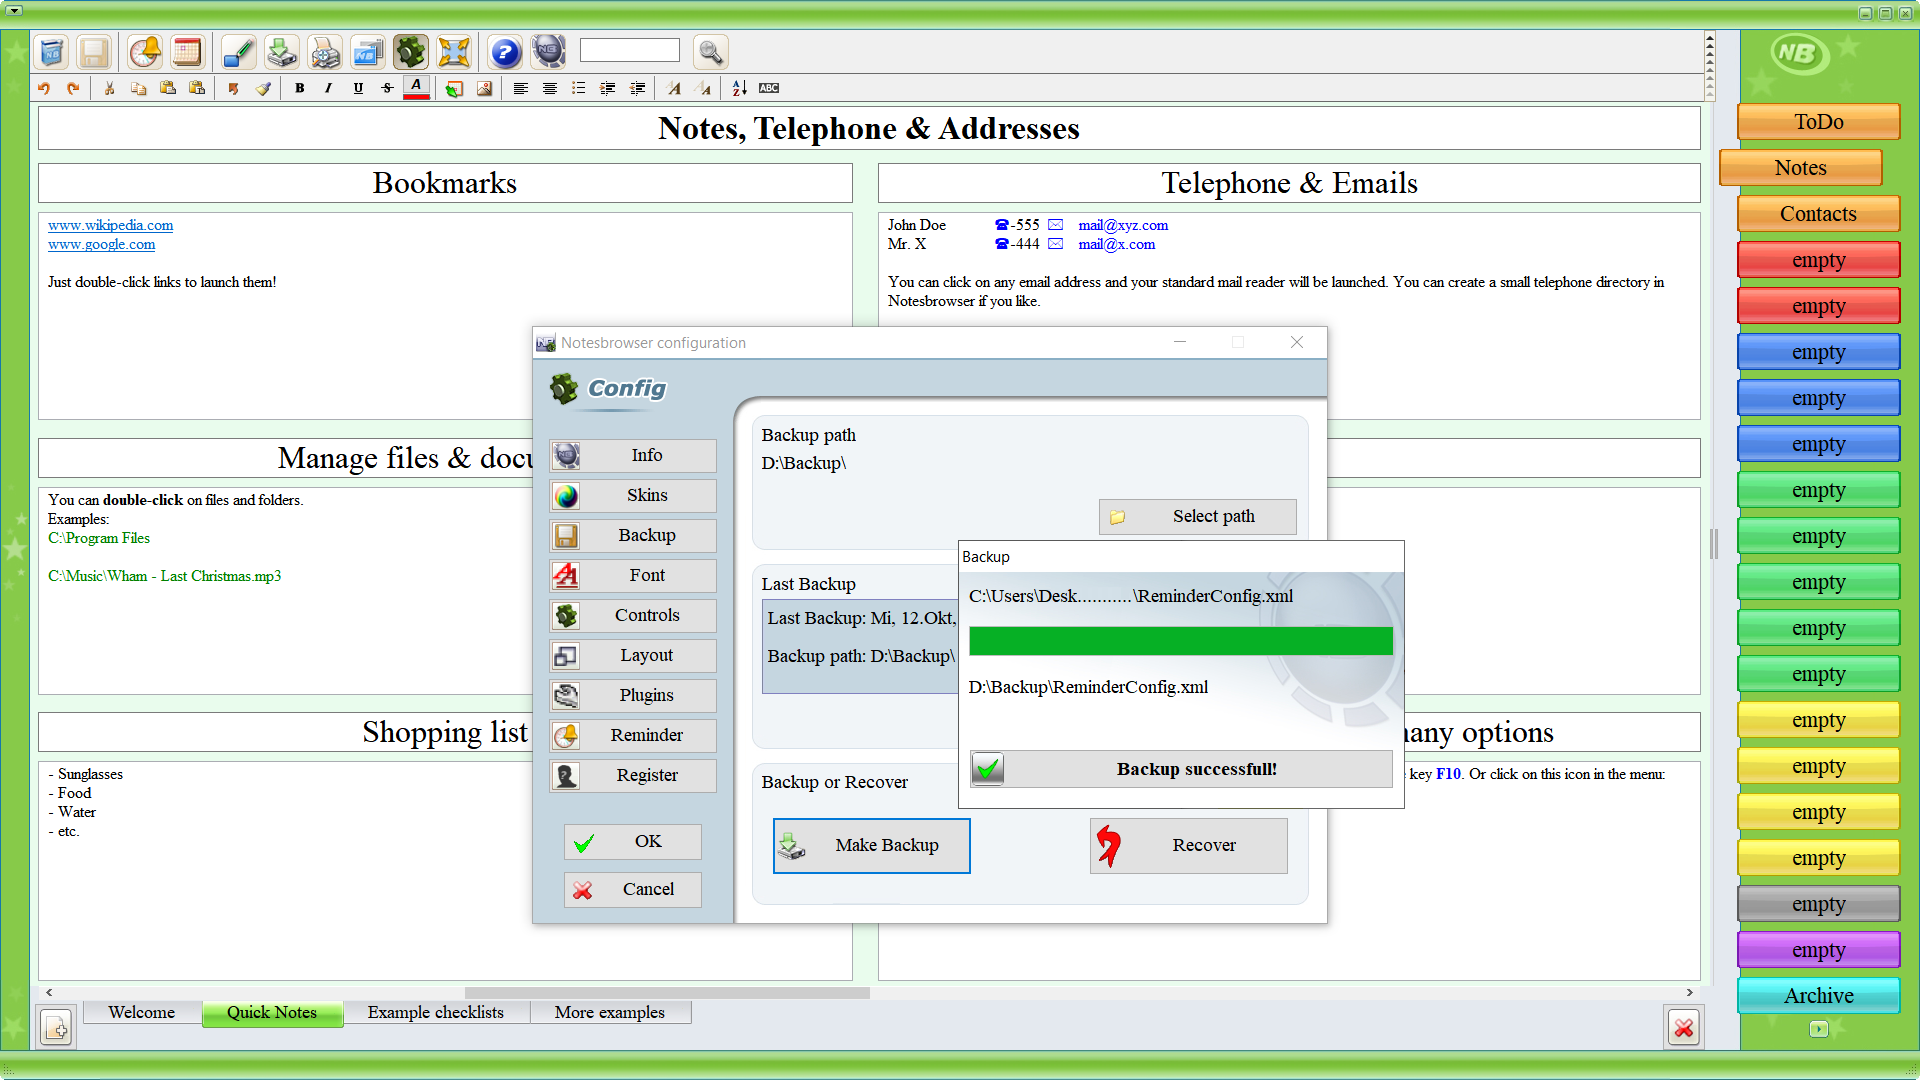
Task: Open the blue help question mark icon
Action: [506, 52]
